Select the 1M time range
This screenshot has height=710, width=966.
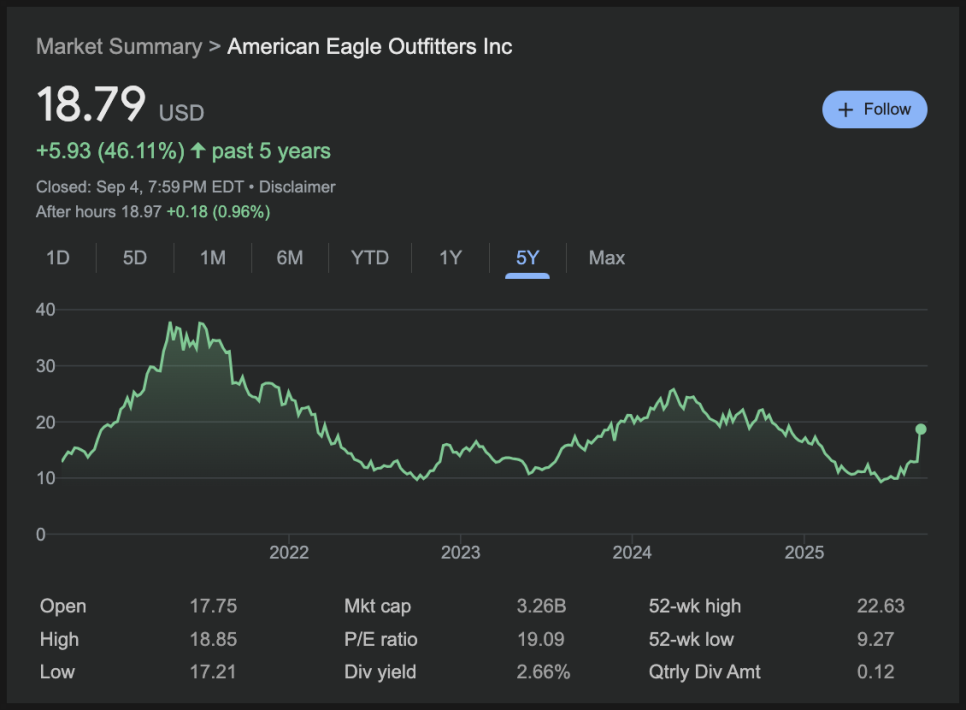[x=213, y=258]
